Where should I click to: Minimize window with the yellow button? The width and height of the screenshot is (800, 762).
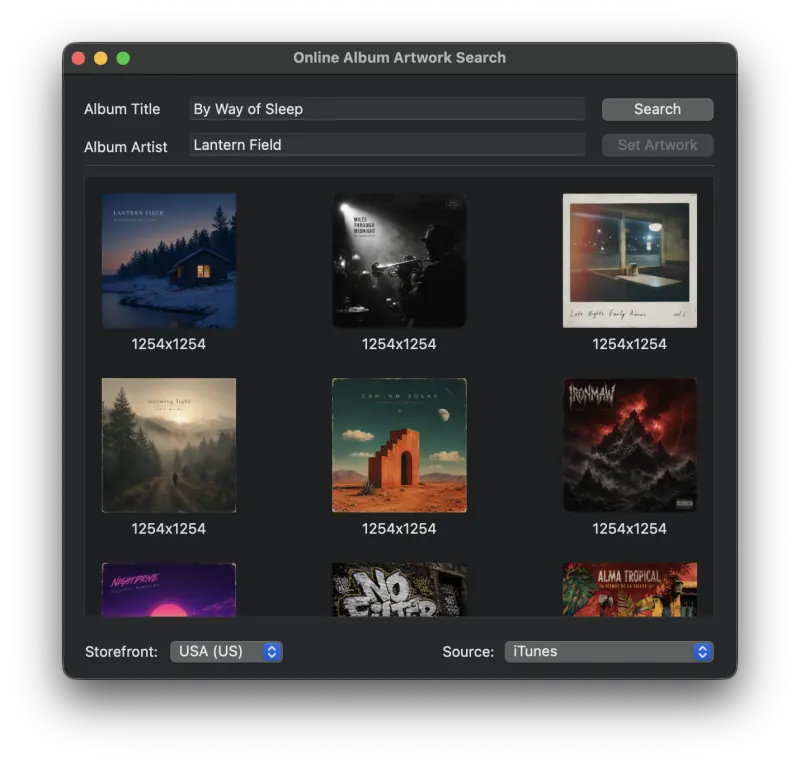101,58
